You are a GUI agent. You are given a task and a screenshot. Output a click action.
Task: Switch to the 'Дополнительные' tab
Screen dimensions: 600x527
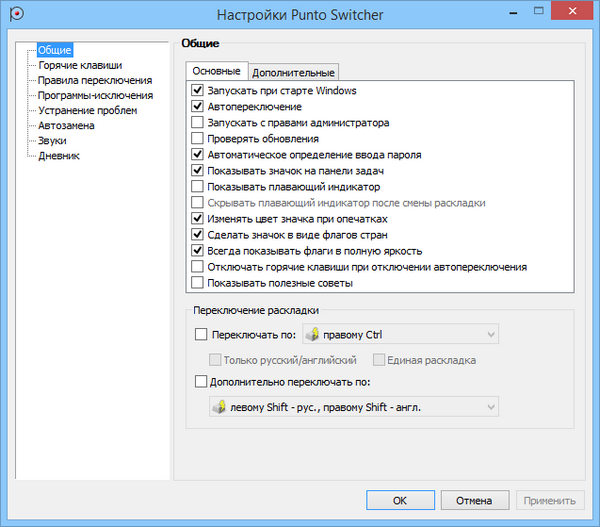(x=293, y=72)
